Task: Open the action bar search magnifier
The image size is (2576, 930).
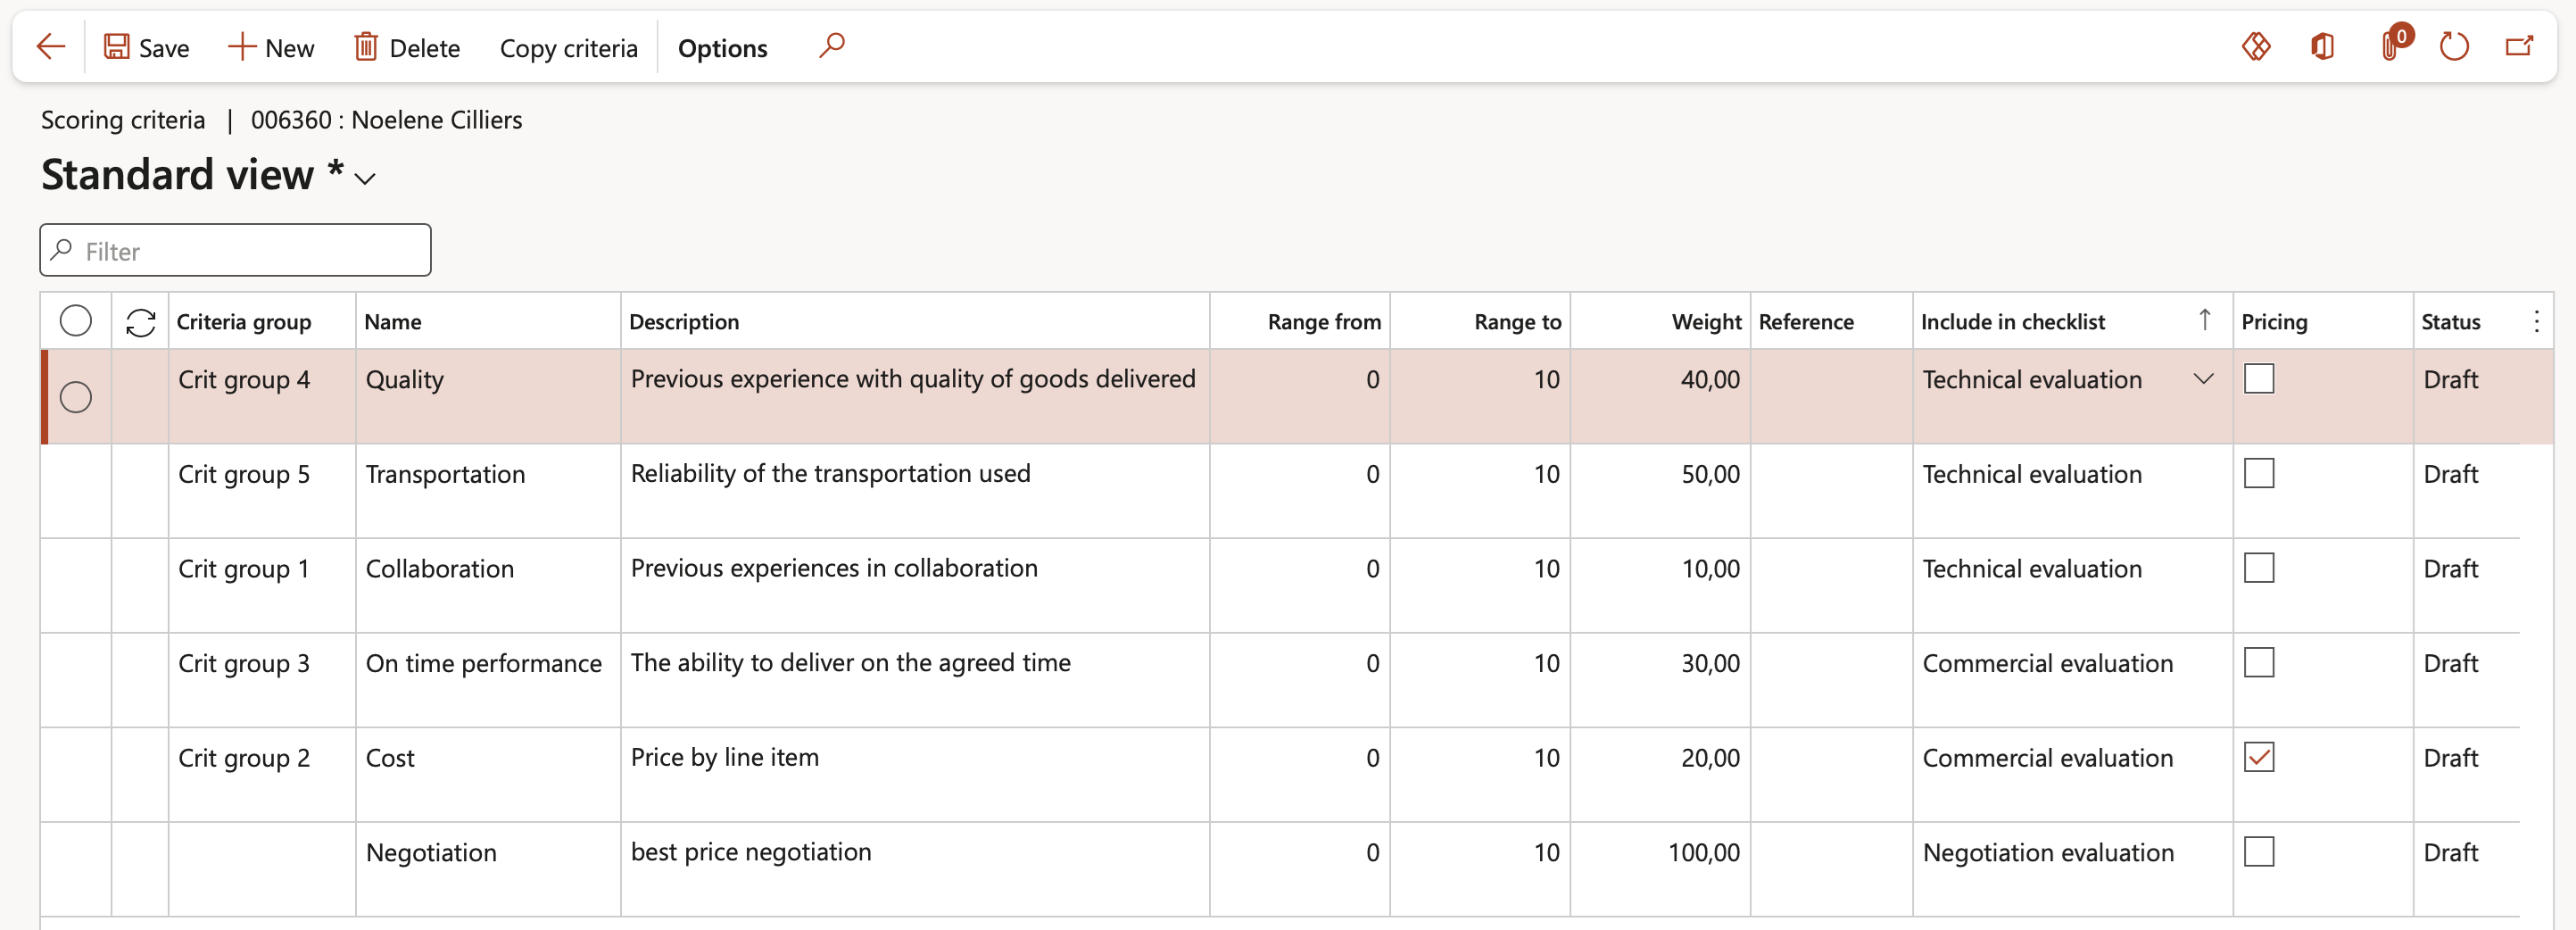Action: (831, 45)
